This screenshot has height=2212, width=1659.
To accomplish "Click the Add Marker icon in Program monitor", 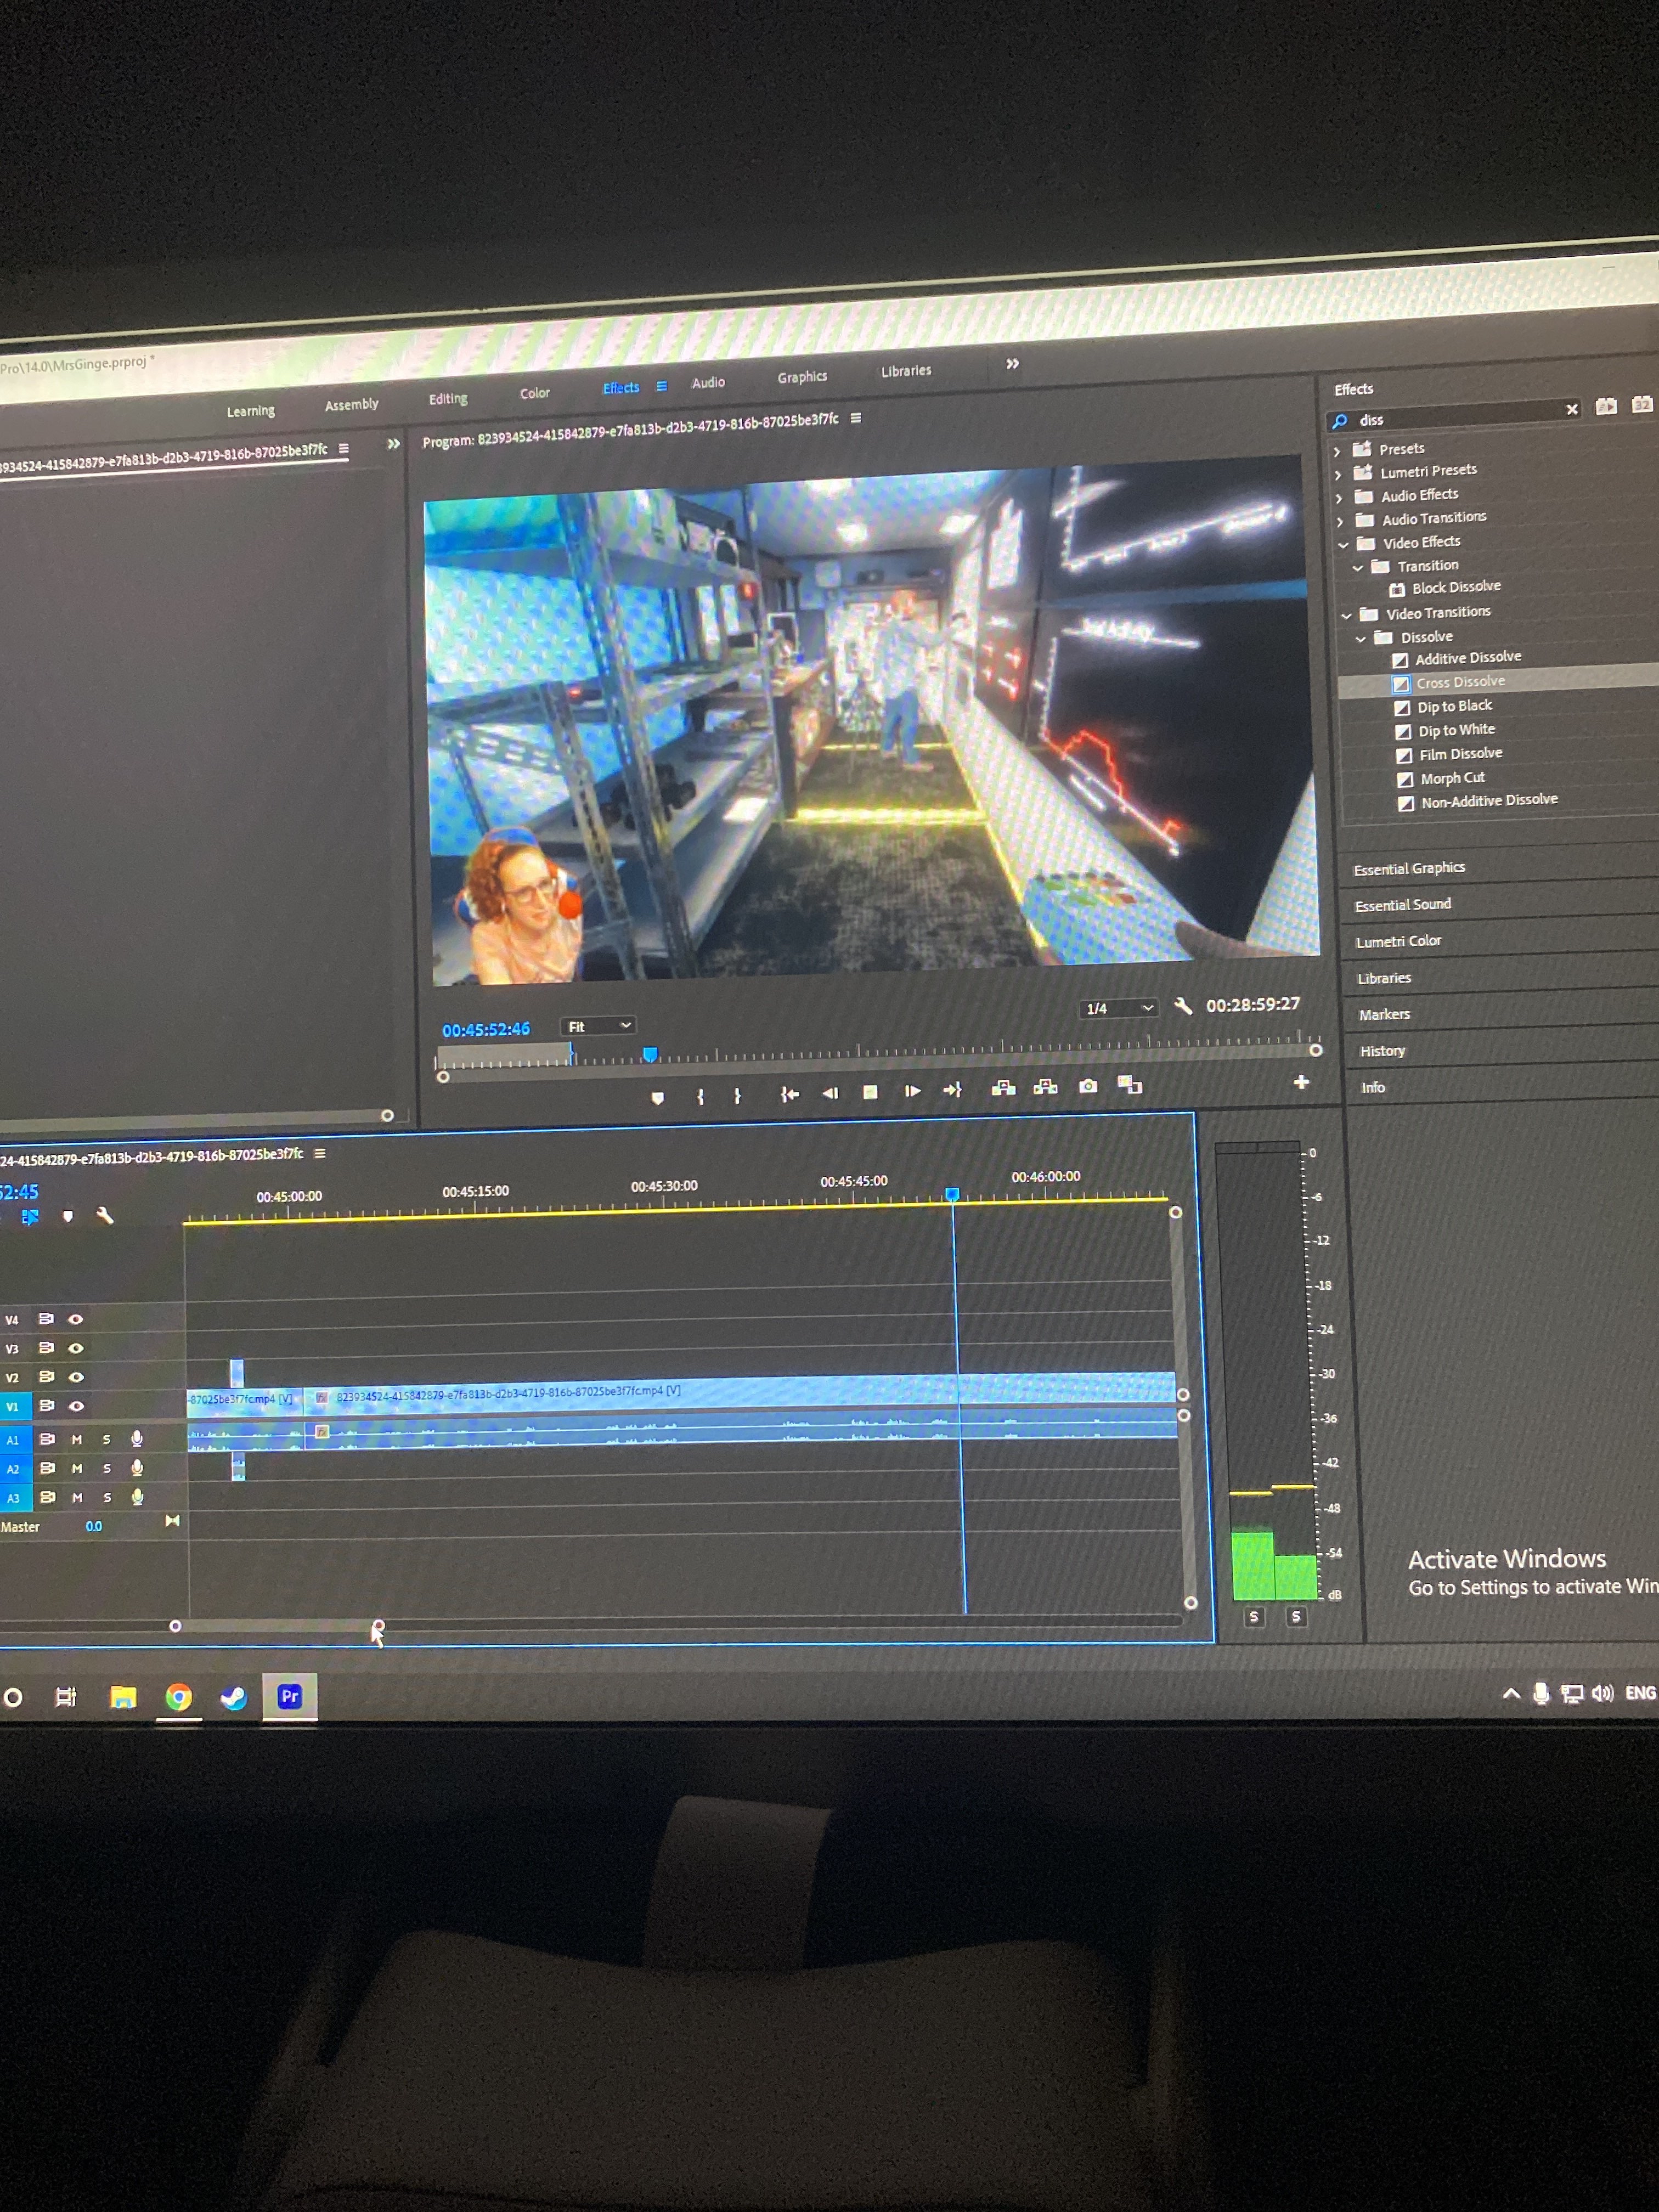I will (657, 1098).
